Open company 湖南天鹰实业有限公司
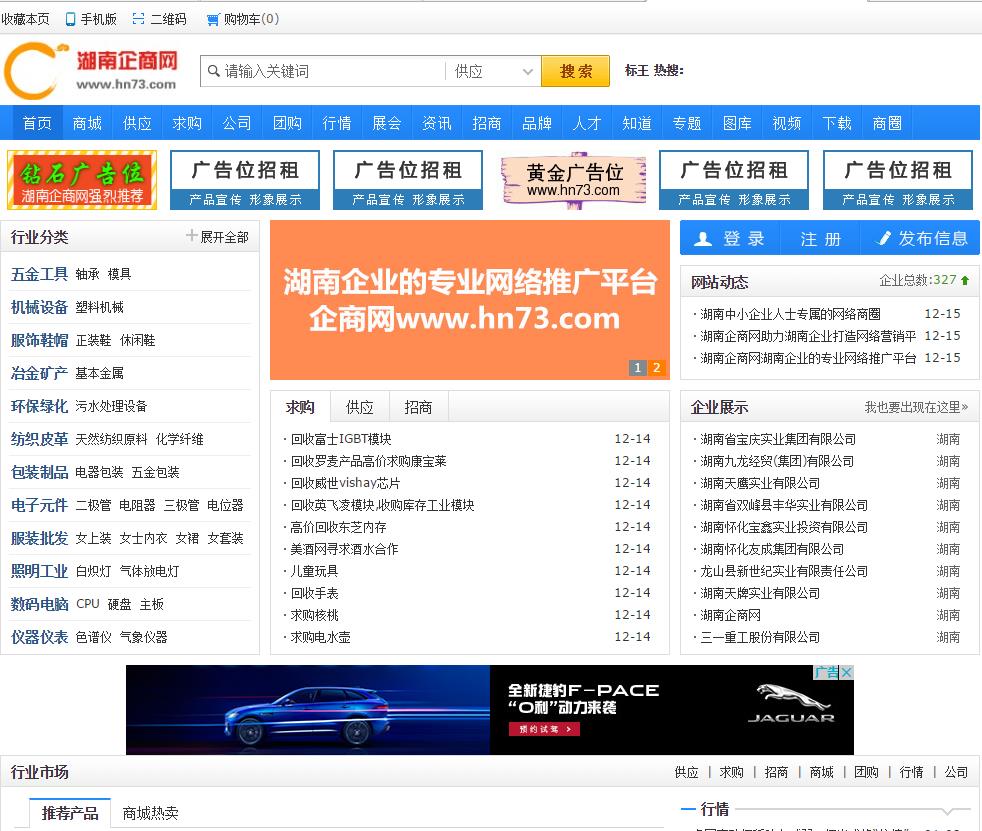Screen dimensions: 982x831 [x=760, y=483]
